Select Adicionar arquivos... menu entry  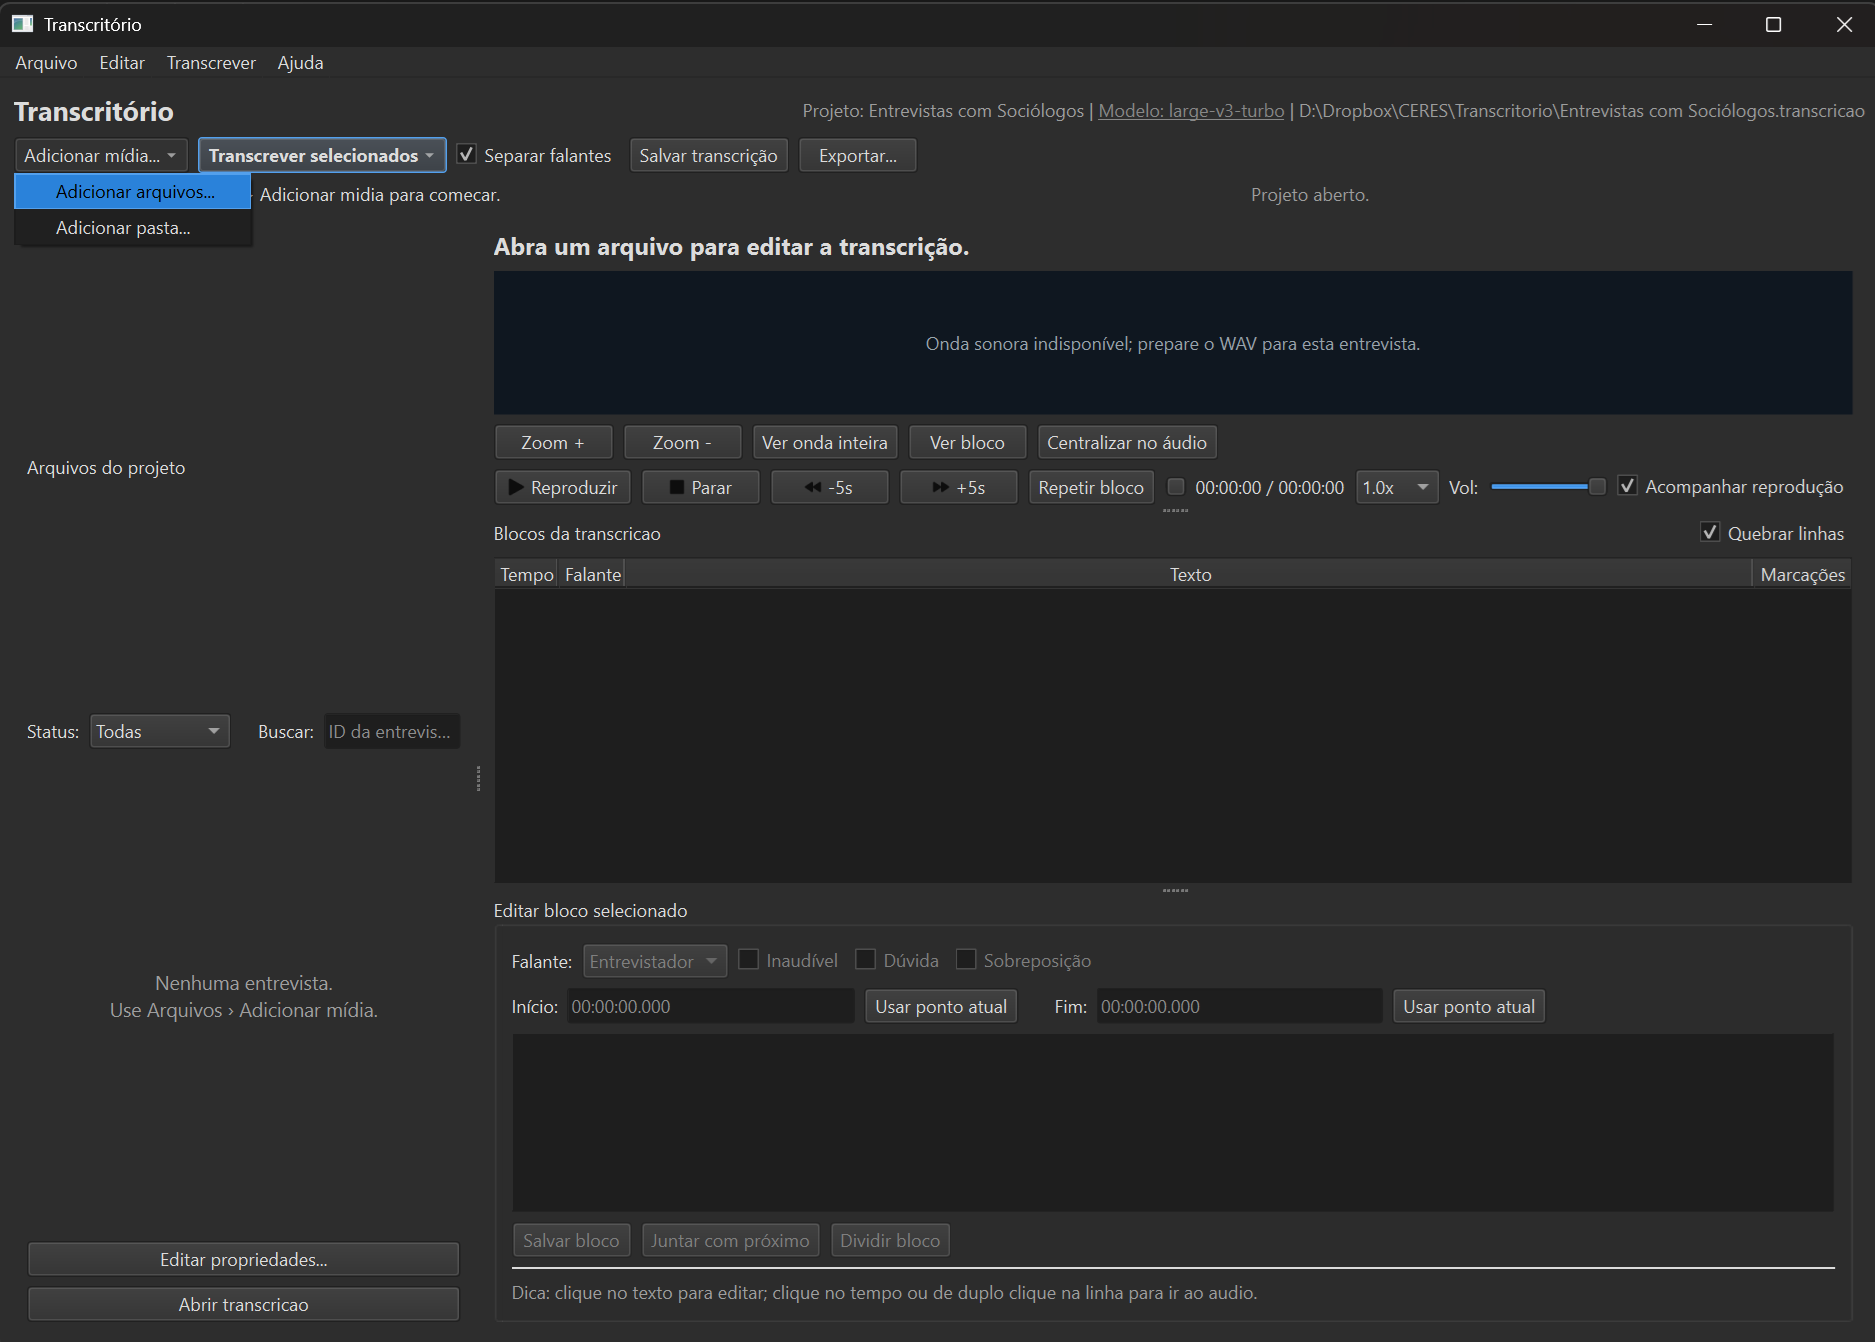[x=133, y=191]
